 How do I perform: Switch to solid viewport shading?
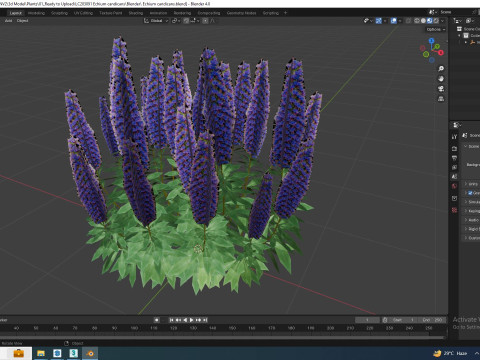(x=423, y=21)
